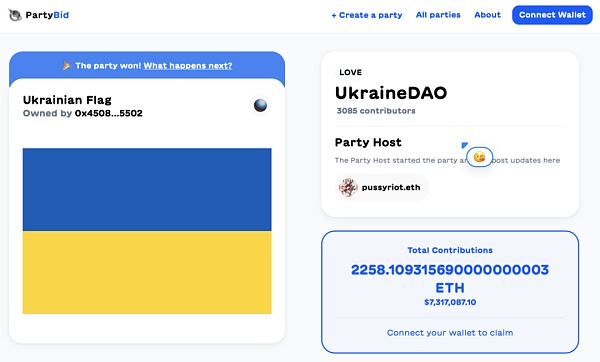Image resolution: width=600 pixels, height=362 pixels.
Task: Click the Ukrainian flag NFT image
Action: [147, 231]
